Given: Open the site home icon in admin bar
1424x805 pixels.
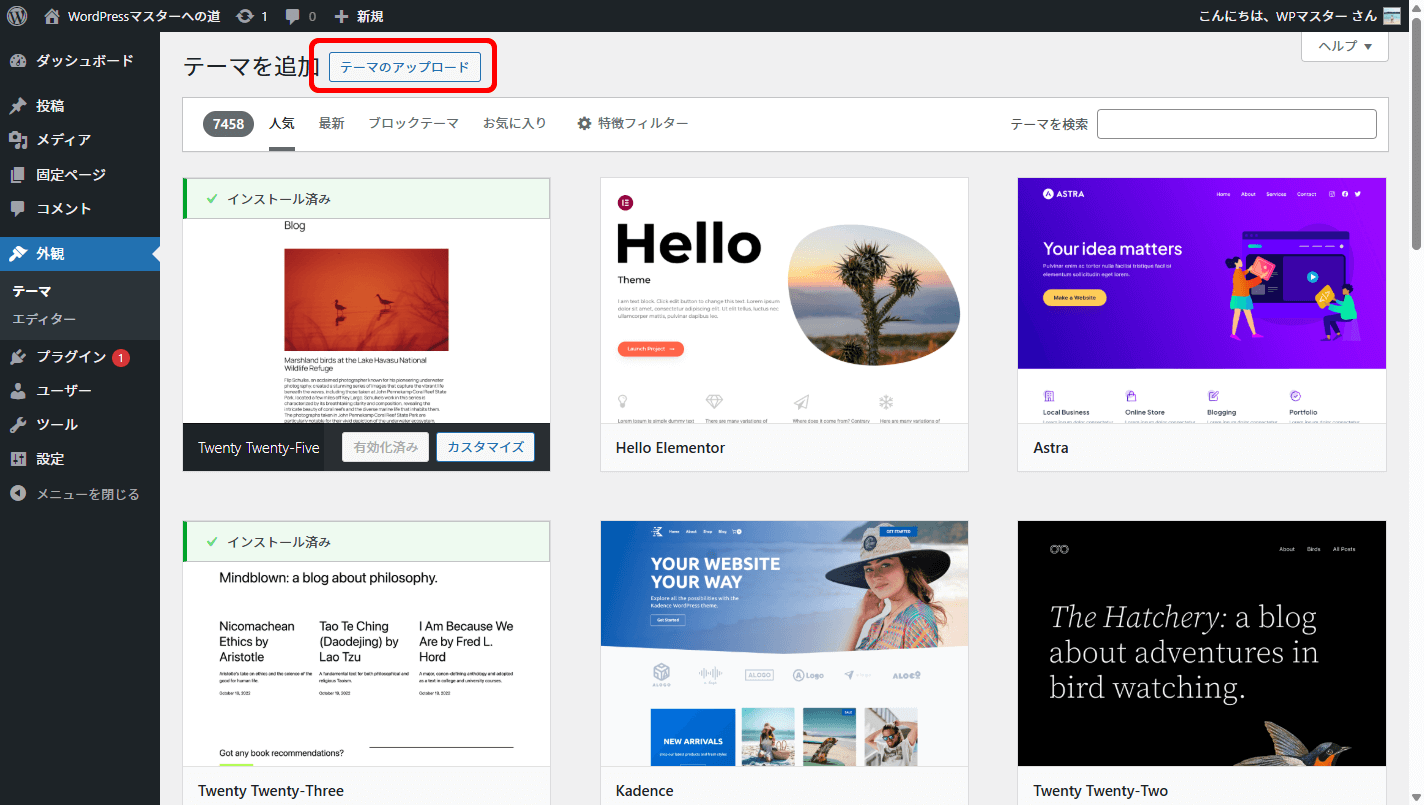Looking at the screenshot, I should (x=52, y=16).
